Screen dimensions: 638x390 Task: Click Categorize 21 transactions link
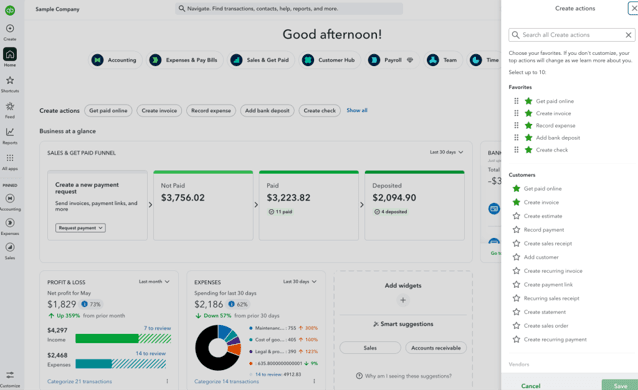click(79, 381)
